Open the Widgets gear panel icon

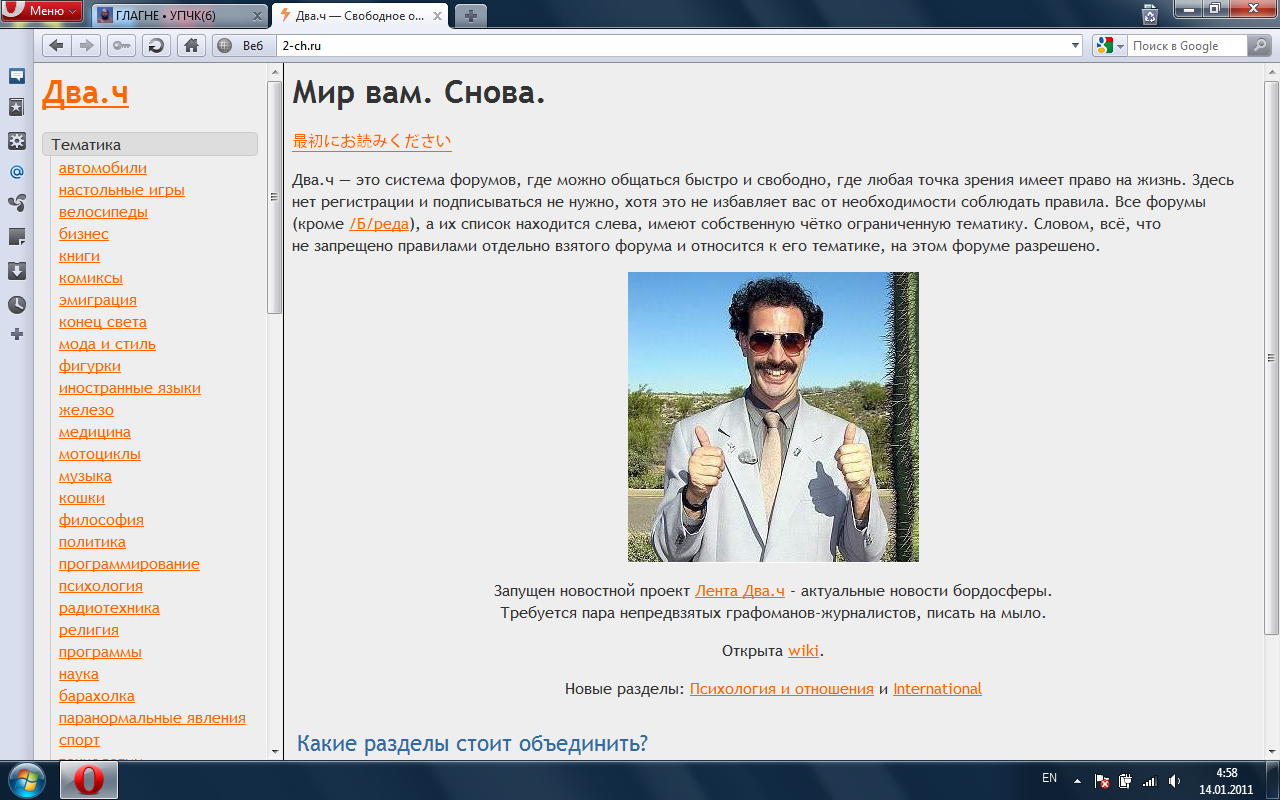(16, 140)
